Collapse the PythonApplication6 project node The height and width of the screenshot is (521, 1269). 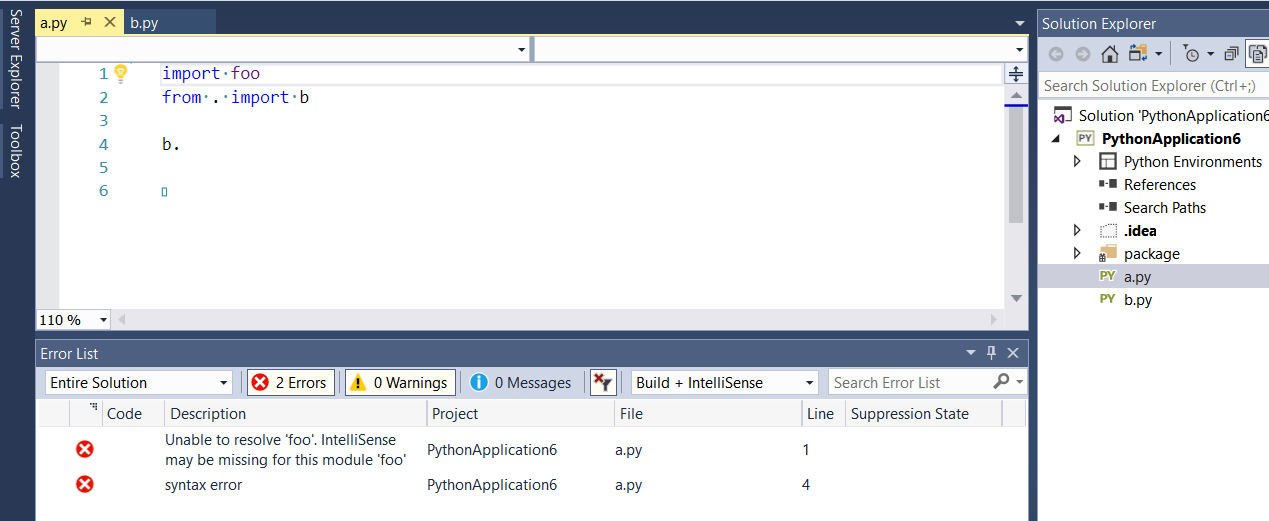pyautogui.click(x=1057, y=138)
